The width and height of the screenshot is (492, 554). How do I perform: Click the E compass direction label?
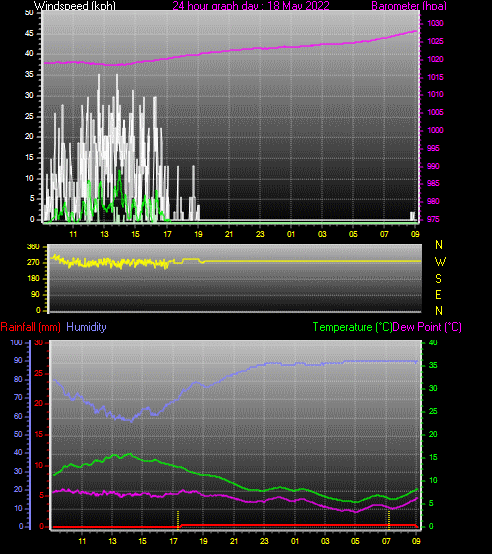(x=438, y=295)
